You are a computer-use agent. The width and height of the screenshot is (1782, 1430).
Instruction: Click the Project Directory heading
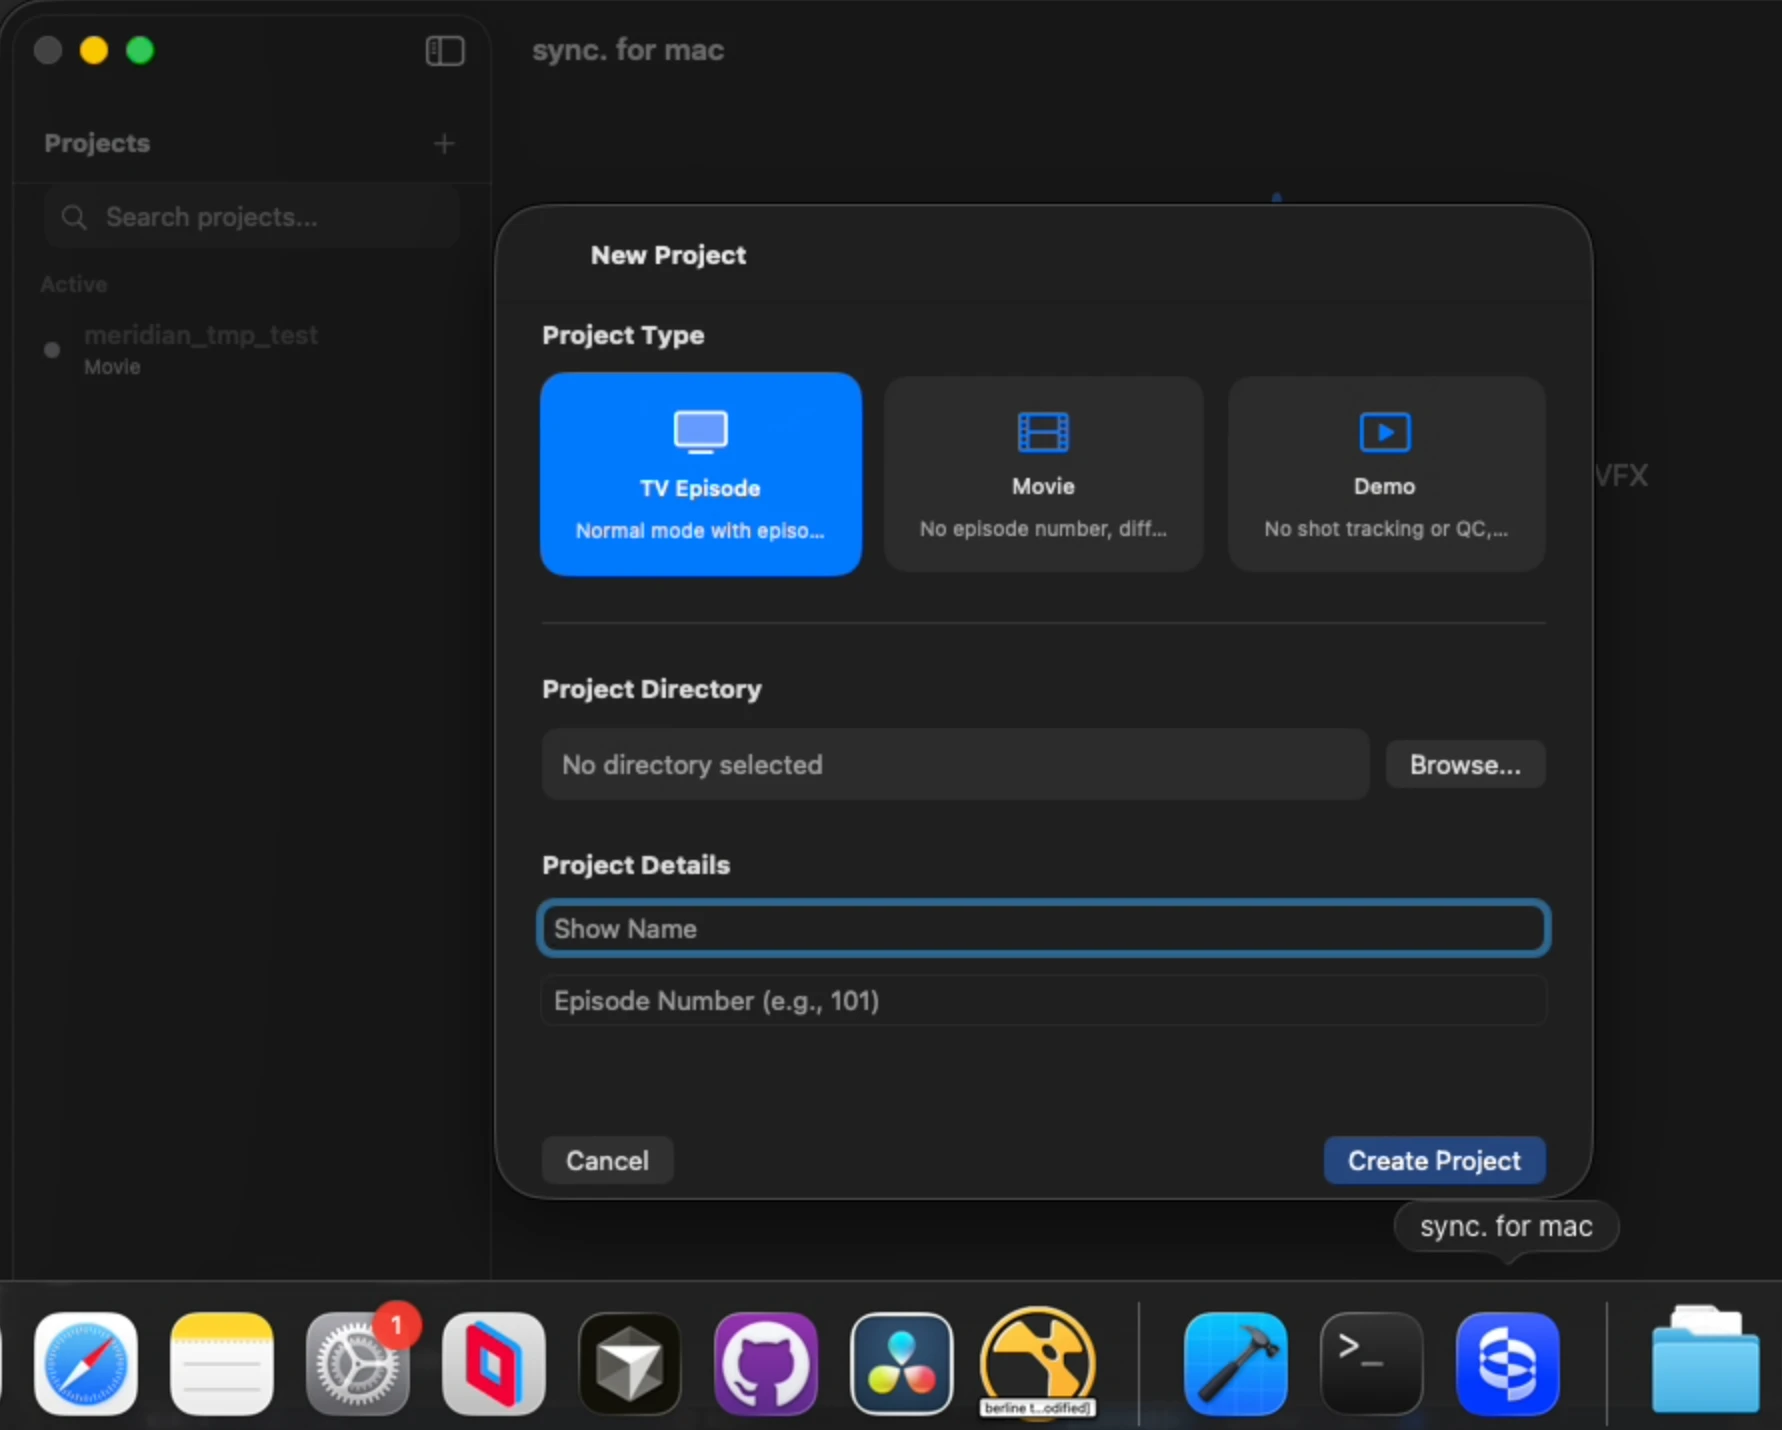click(652, 690)
